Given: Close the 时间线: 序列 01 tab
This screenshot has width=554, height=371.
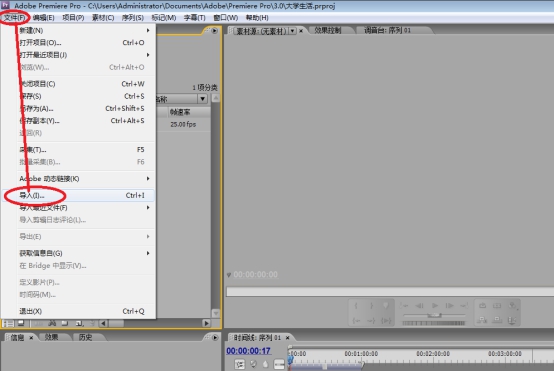Looking at the screenshot, I should (x=287, y=338).
